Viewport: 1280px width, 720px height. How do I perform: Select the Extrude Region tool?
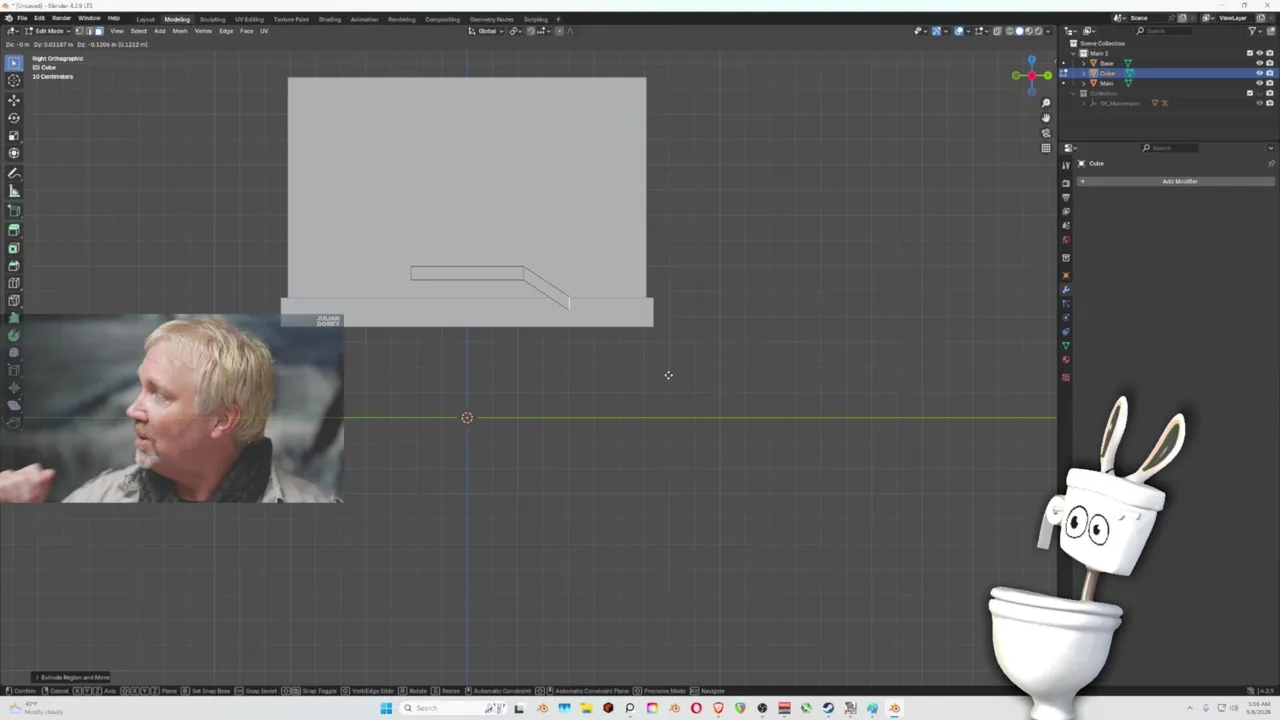click(14, 229)
